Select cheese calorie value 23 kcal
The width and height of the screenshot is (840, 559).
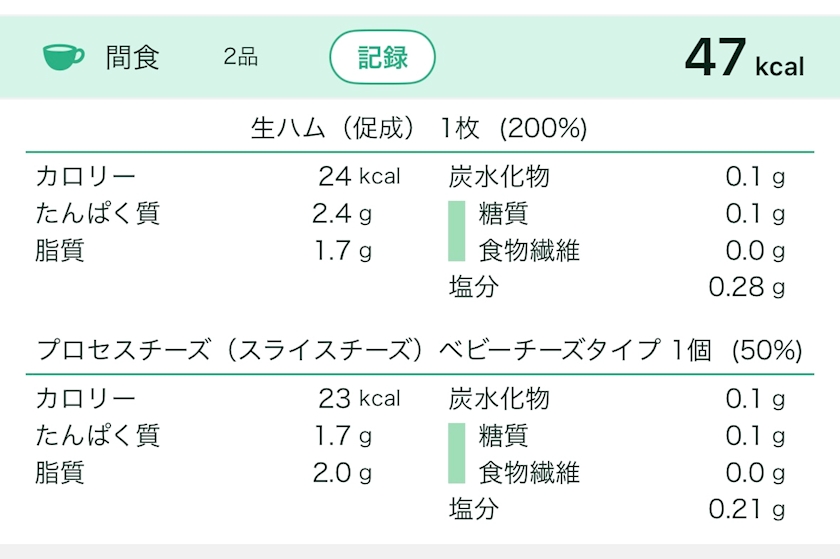tap(358, 399)
